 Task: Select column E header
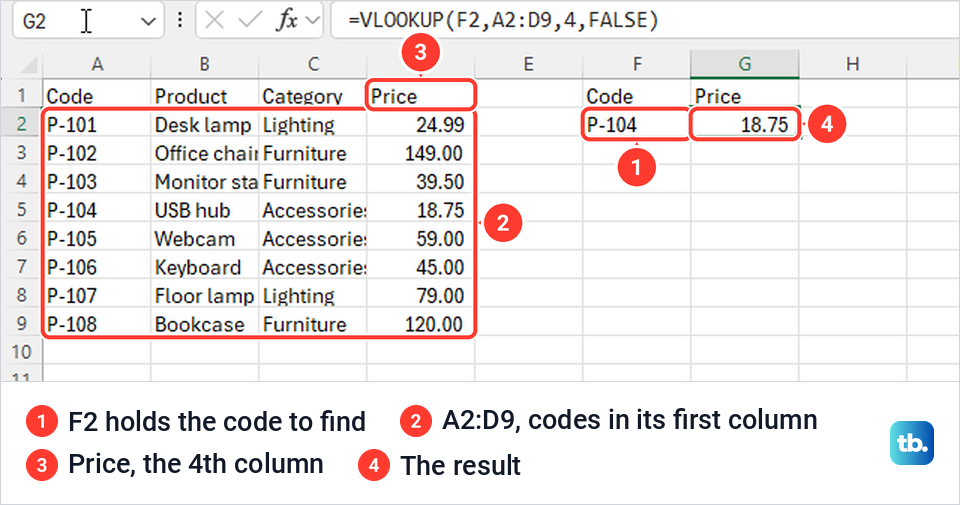pyautogui.click(x=528, y=64)
